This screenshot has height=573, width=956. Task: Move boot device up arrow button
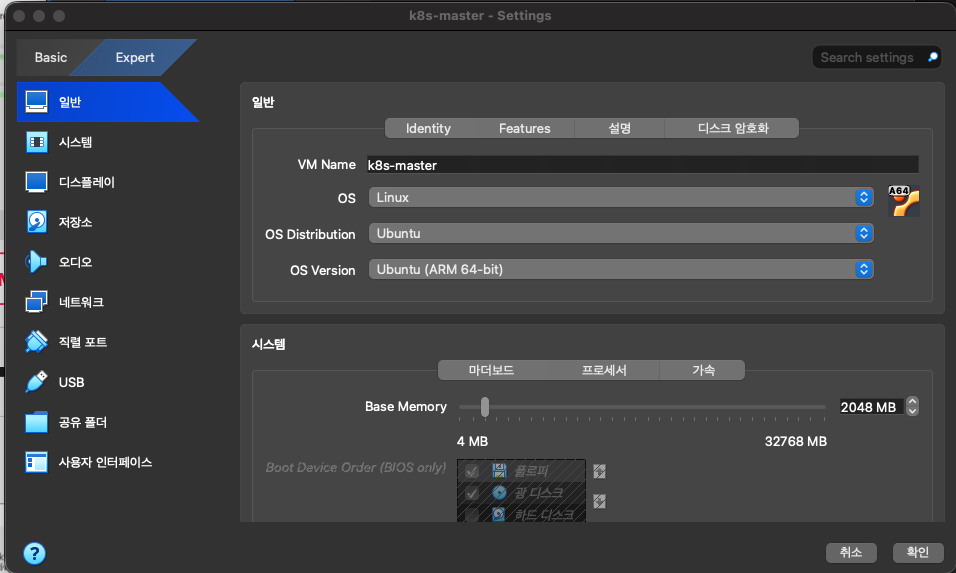599,471
